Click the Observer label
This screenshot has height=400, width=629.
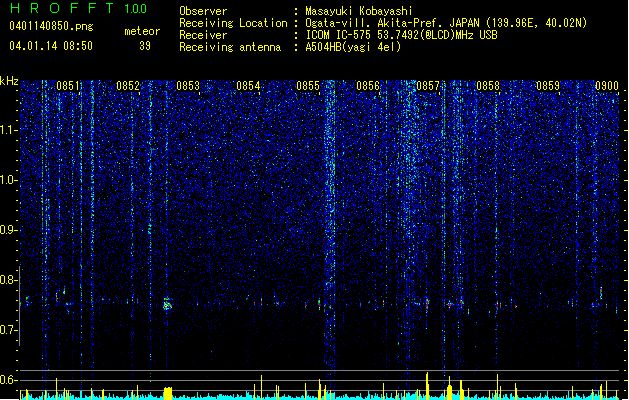[x=203, y=11]
